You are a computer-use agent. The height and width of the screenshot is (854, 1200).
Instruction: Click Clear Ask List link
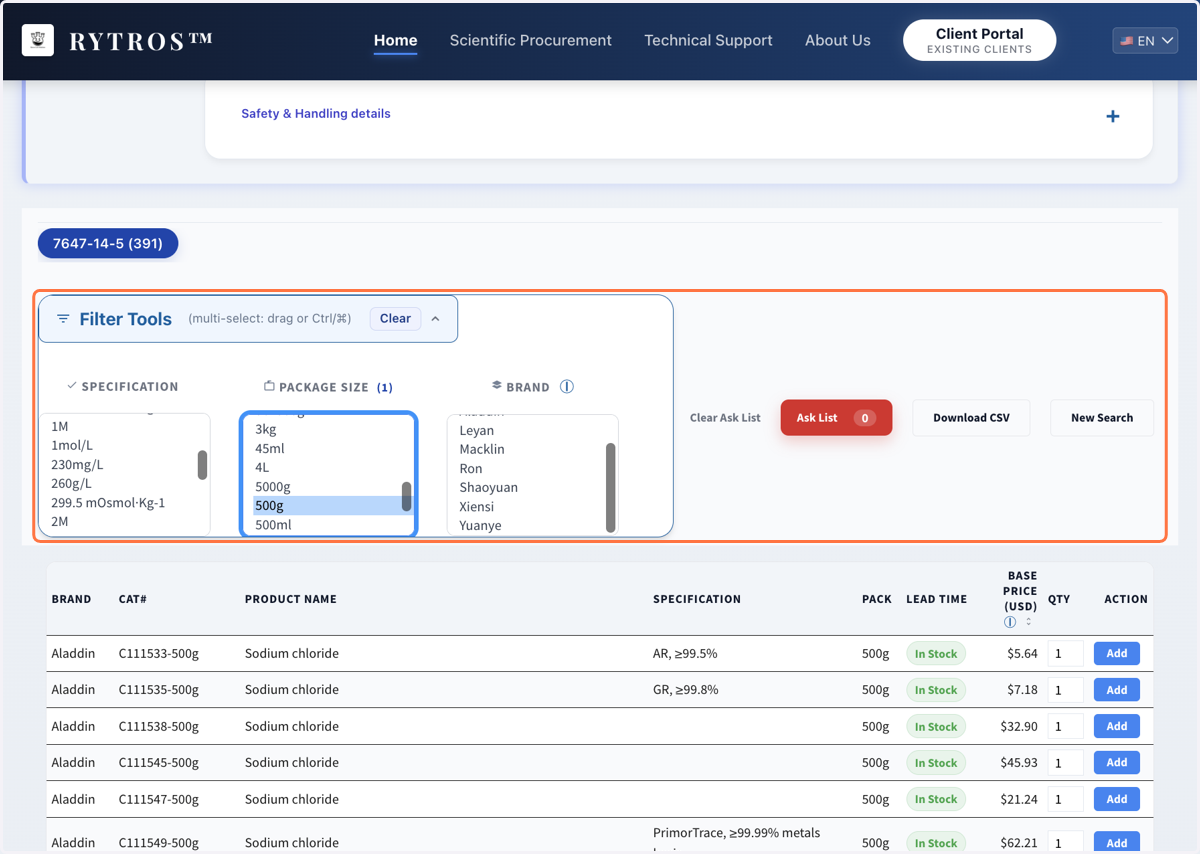725,418
